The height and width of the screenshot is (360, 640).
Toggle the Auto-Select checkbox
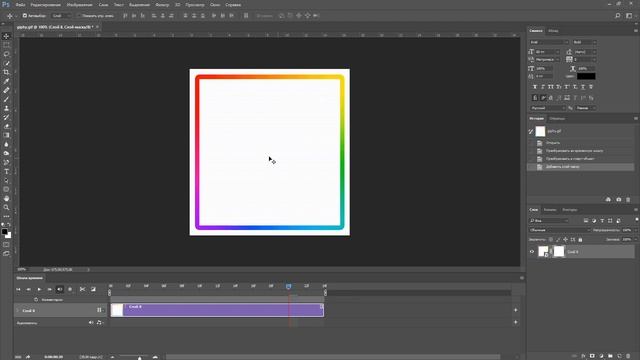(x=24, y=16)
